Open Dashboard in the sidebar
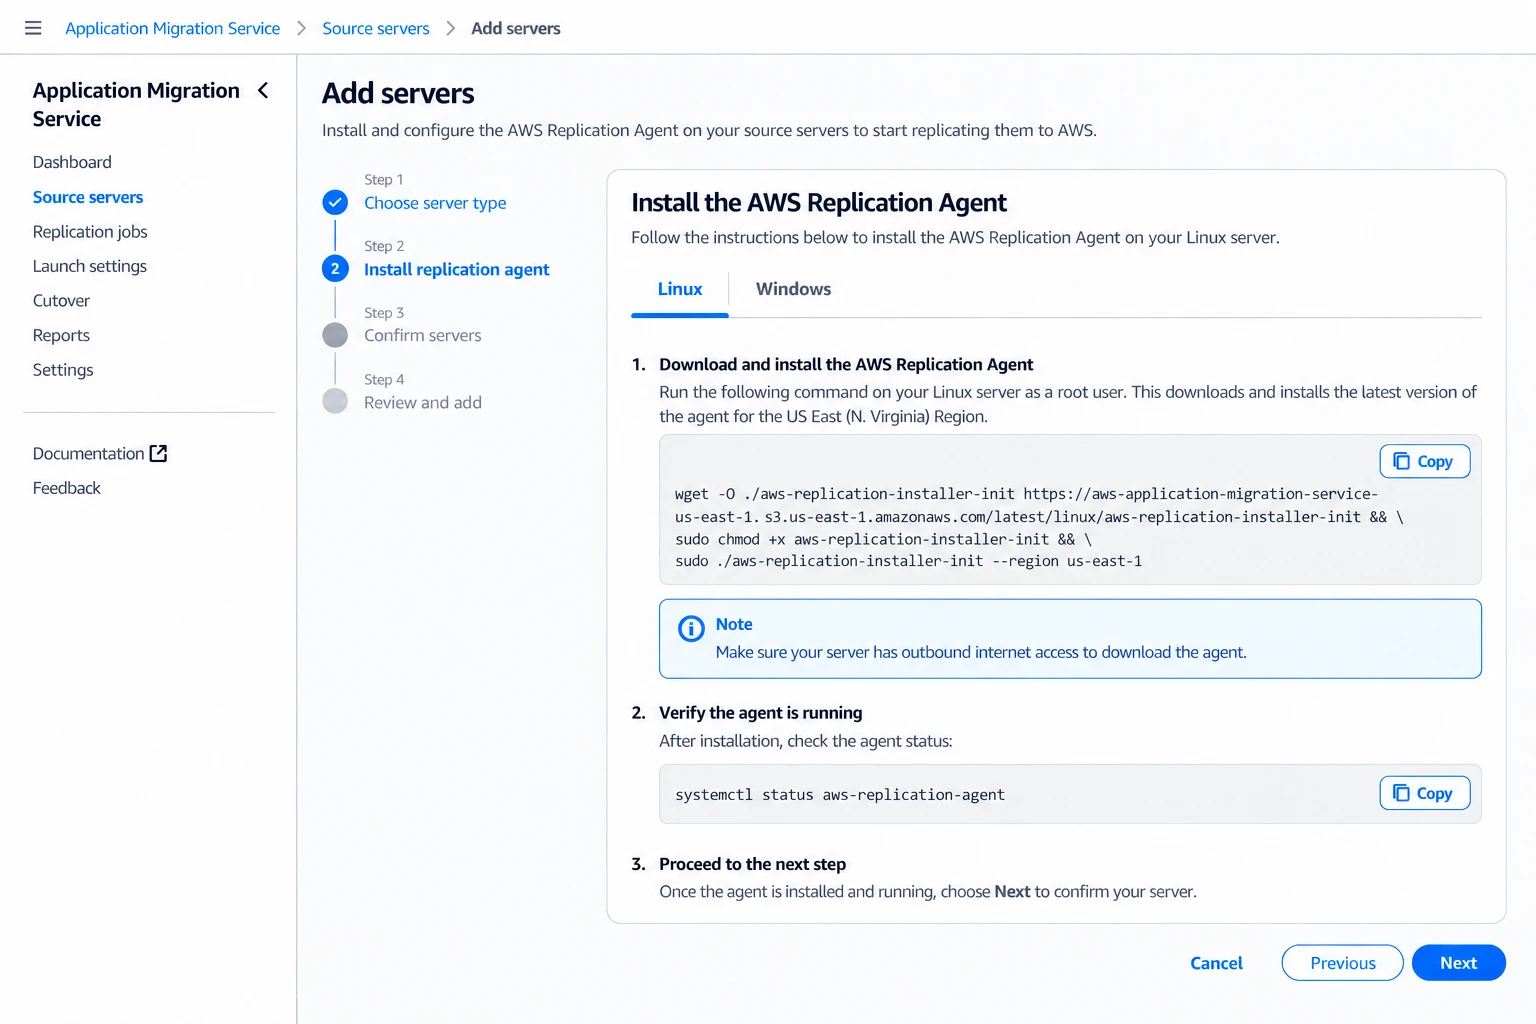This screenshot has height=1024, width=1536. point(72,162)
